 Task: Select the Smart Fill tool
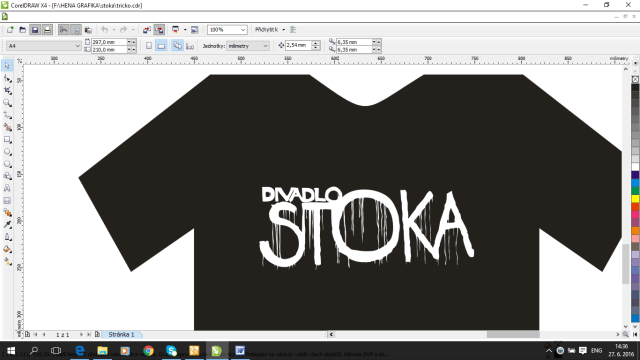(7, 127)
